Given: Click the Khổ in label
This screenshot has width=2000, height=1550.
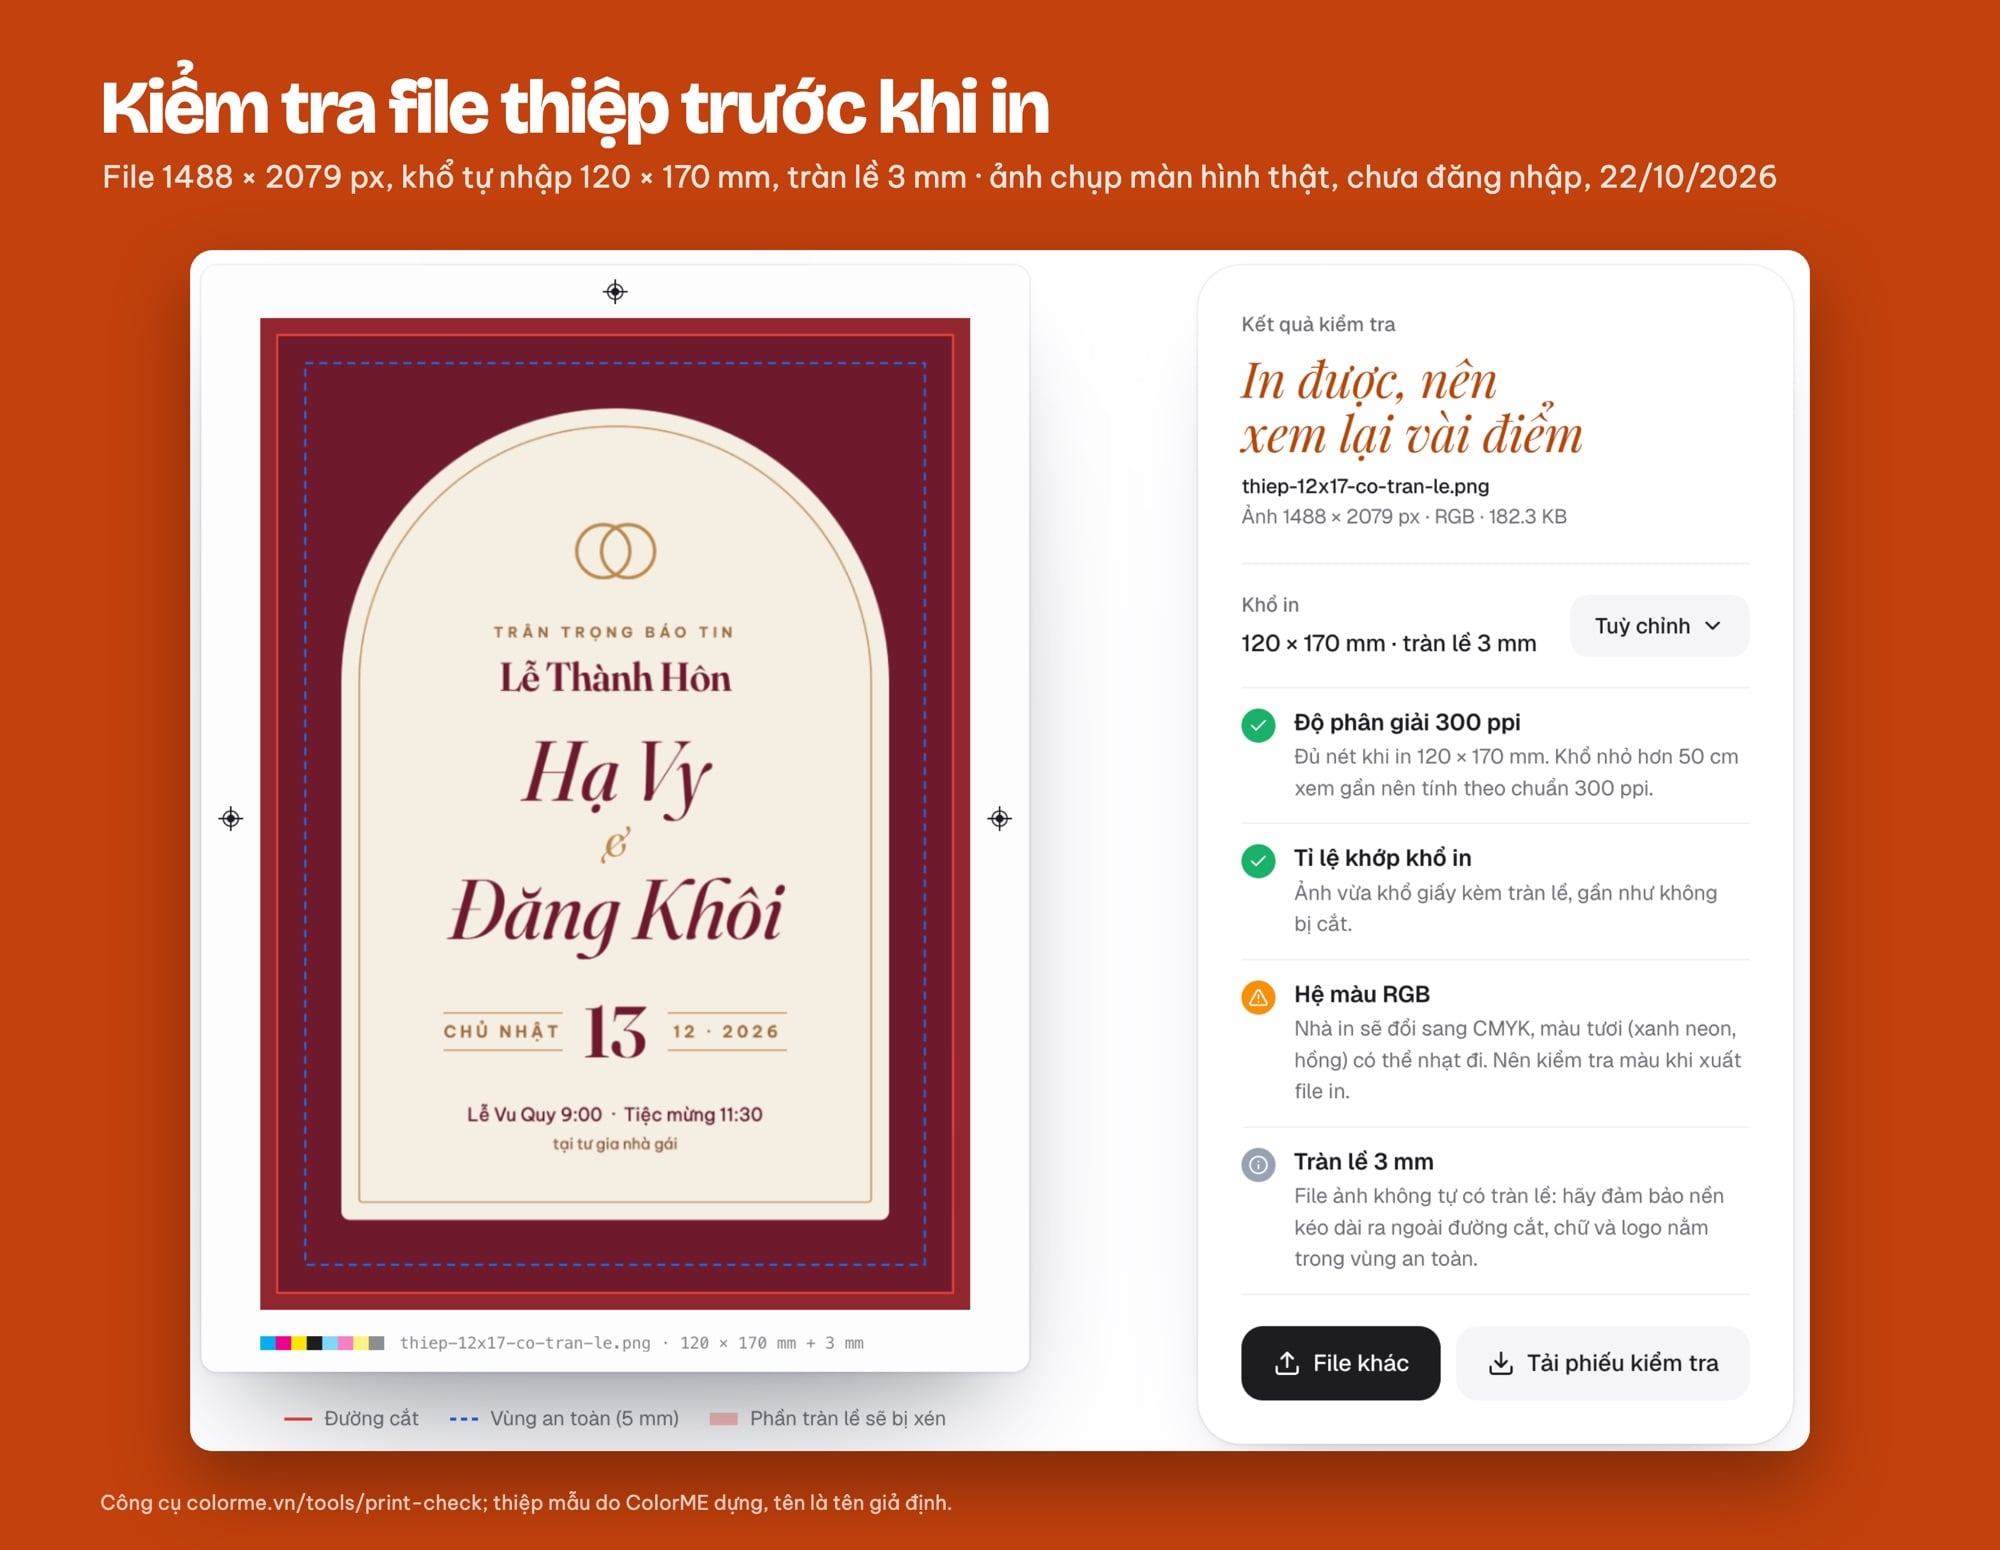Looking at the screenshot, I should [x=1270, y=605].
